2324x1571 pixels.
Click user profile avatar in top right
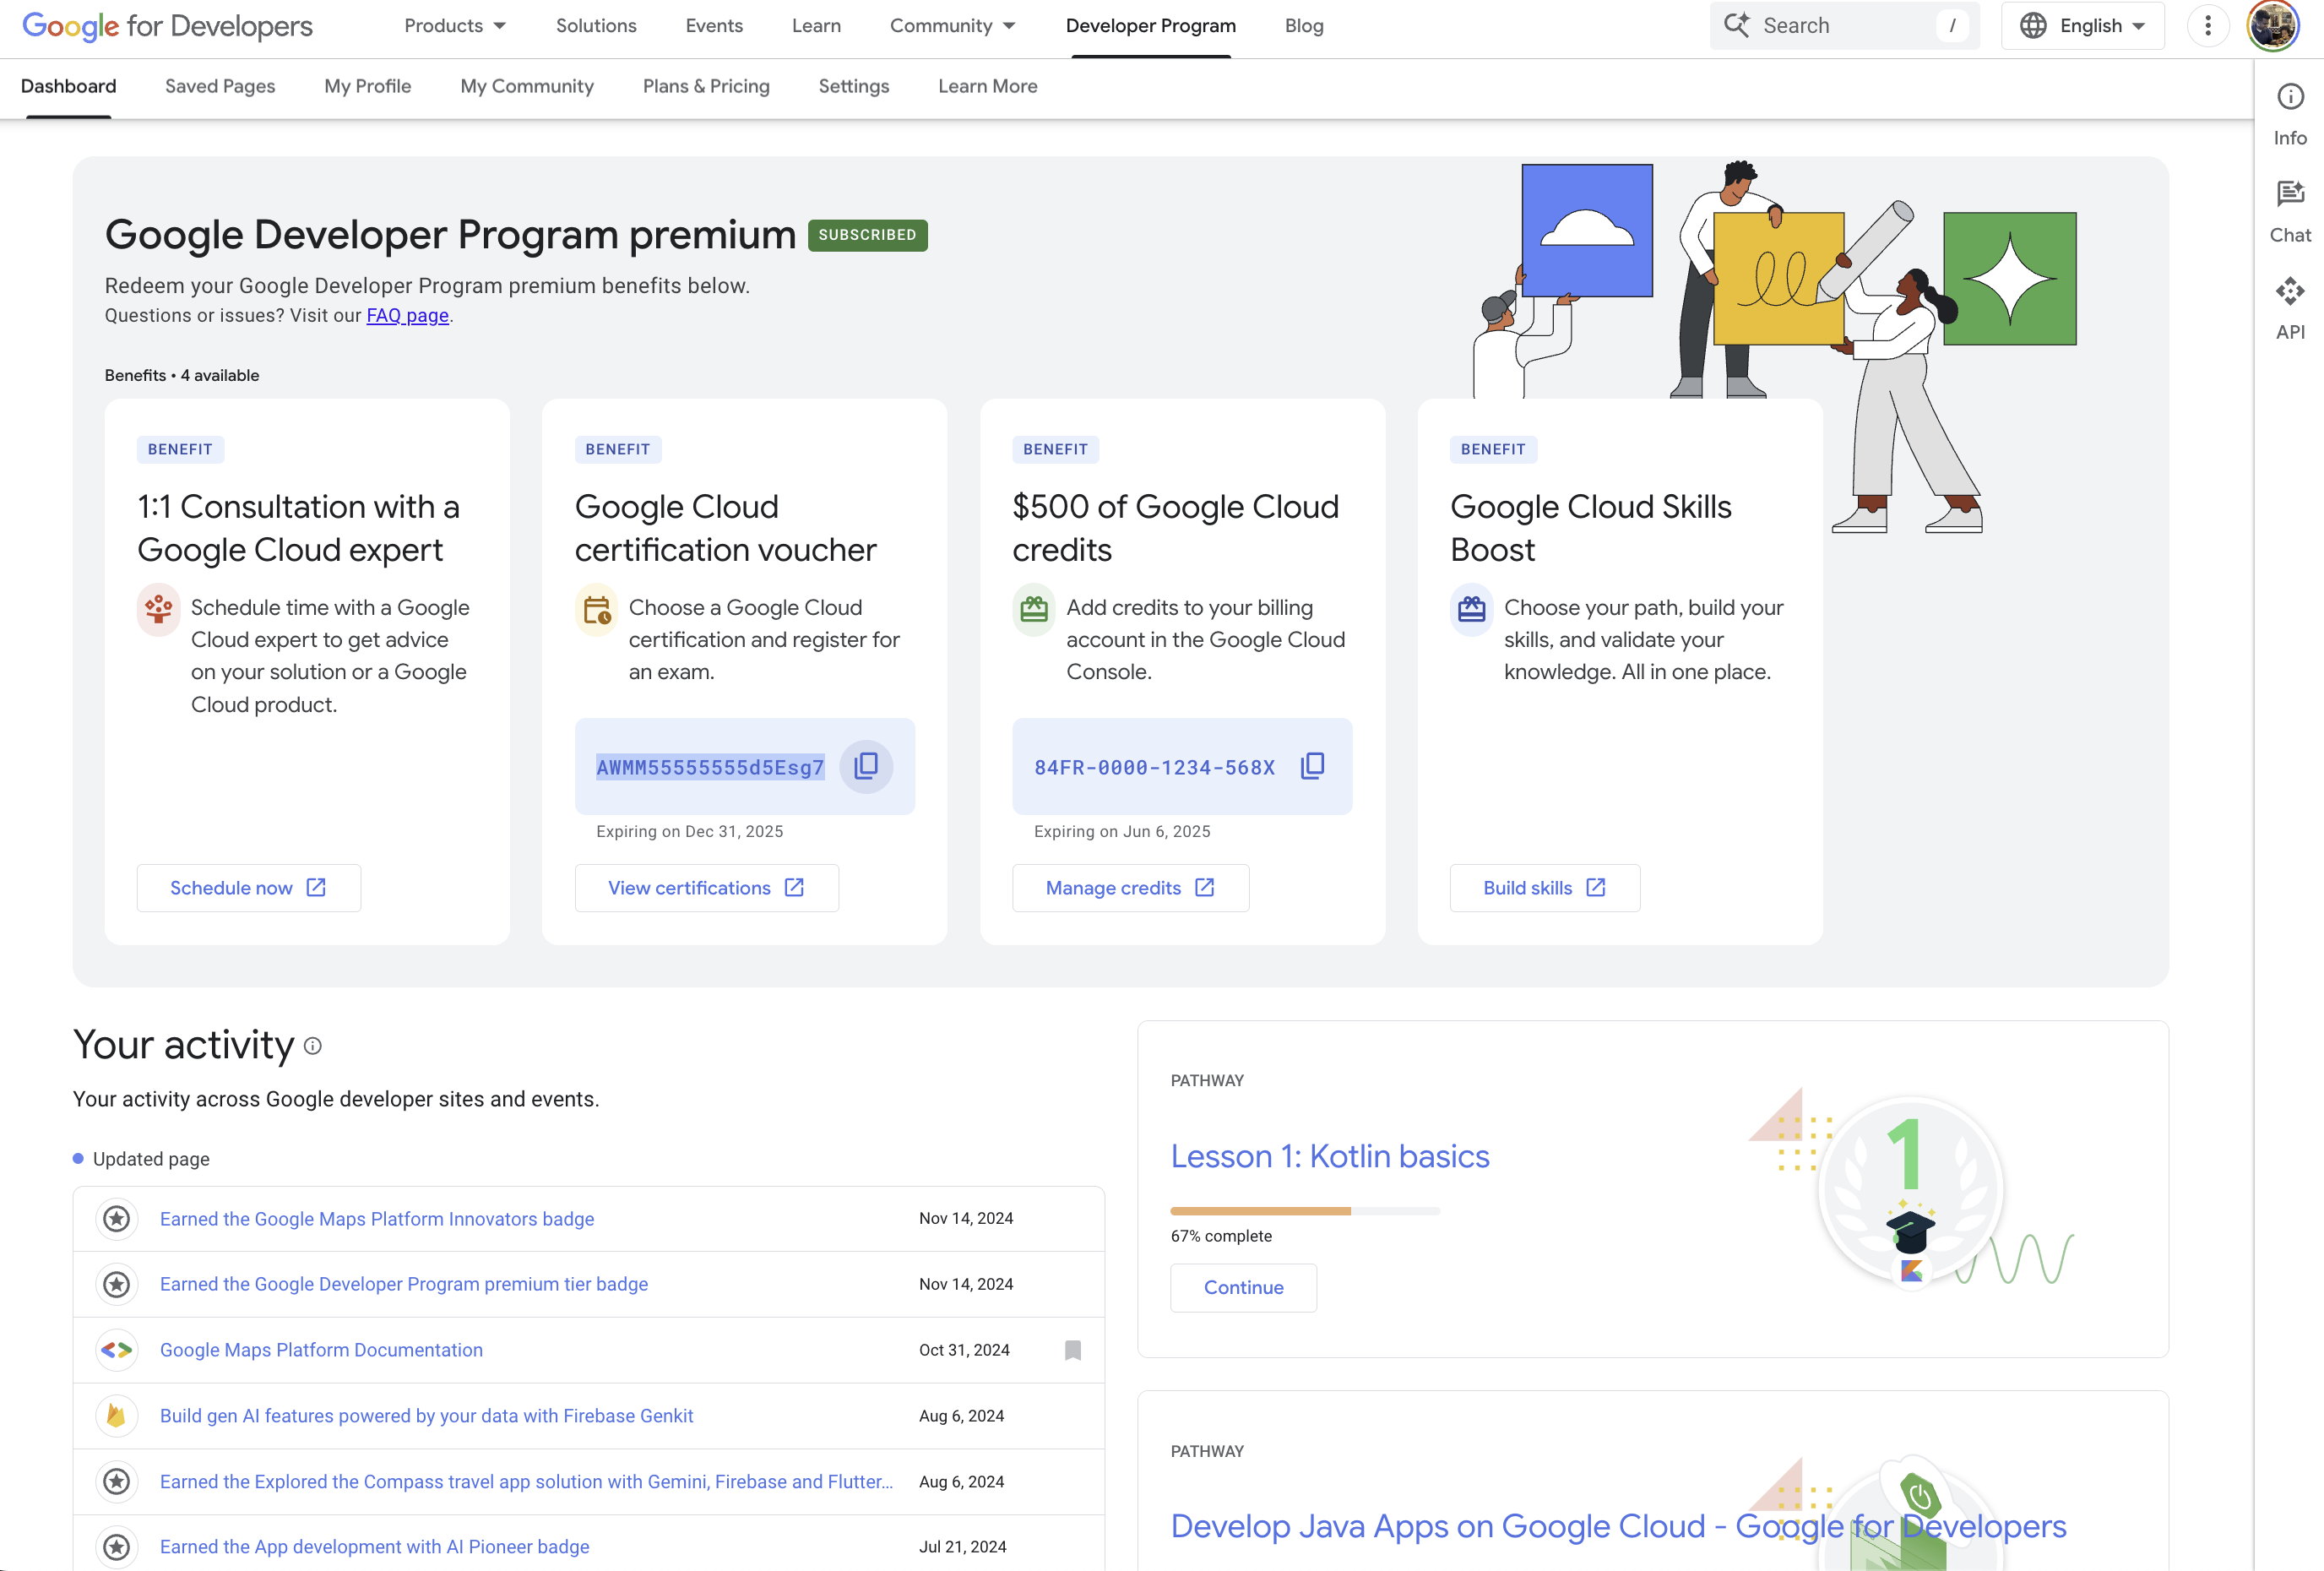(2275, 26)
